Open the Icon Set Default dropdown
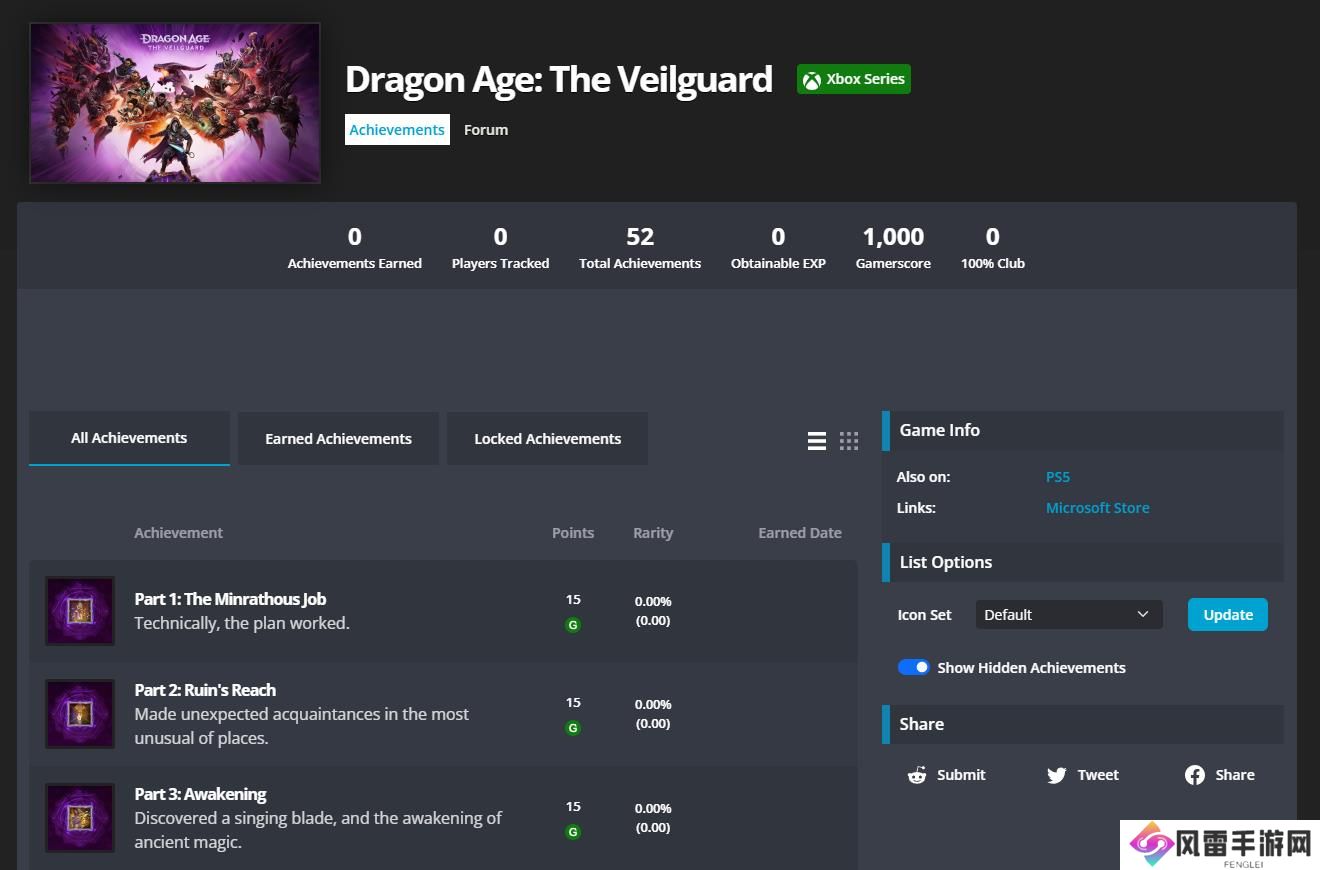The image size is (1320, 870). click(1069, 614)
